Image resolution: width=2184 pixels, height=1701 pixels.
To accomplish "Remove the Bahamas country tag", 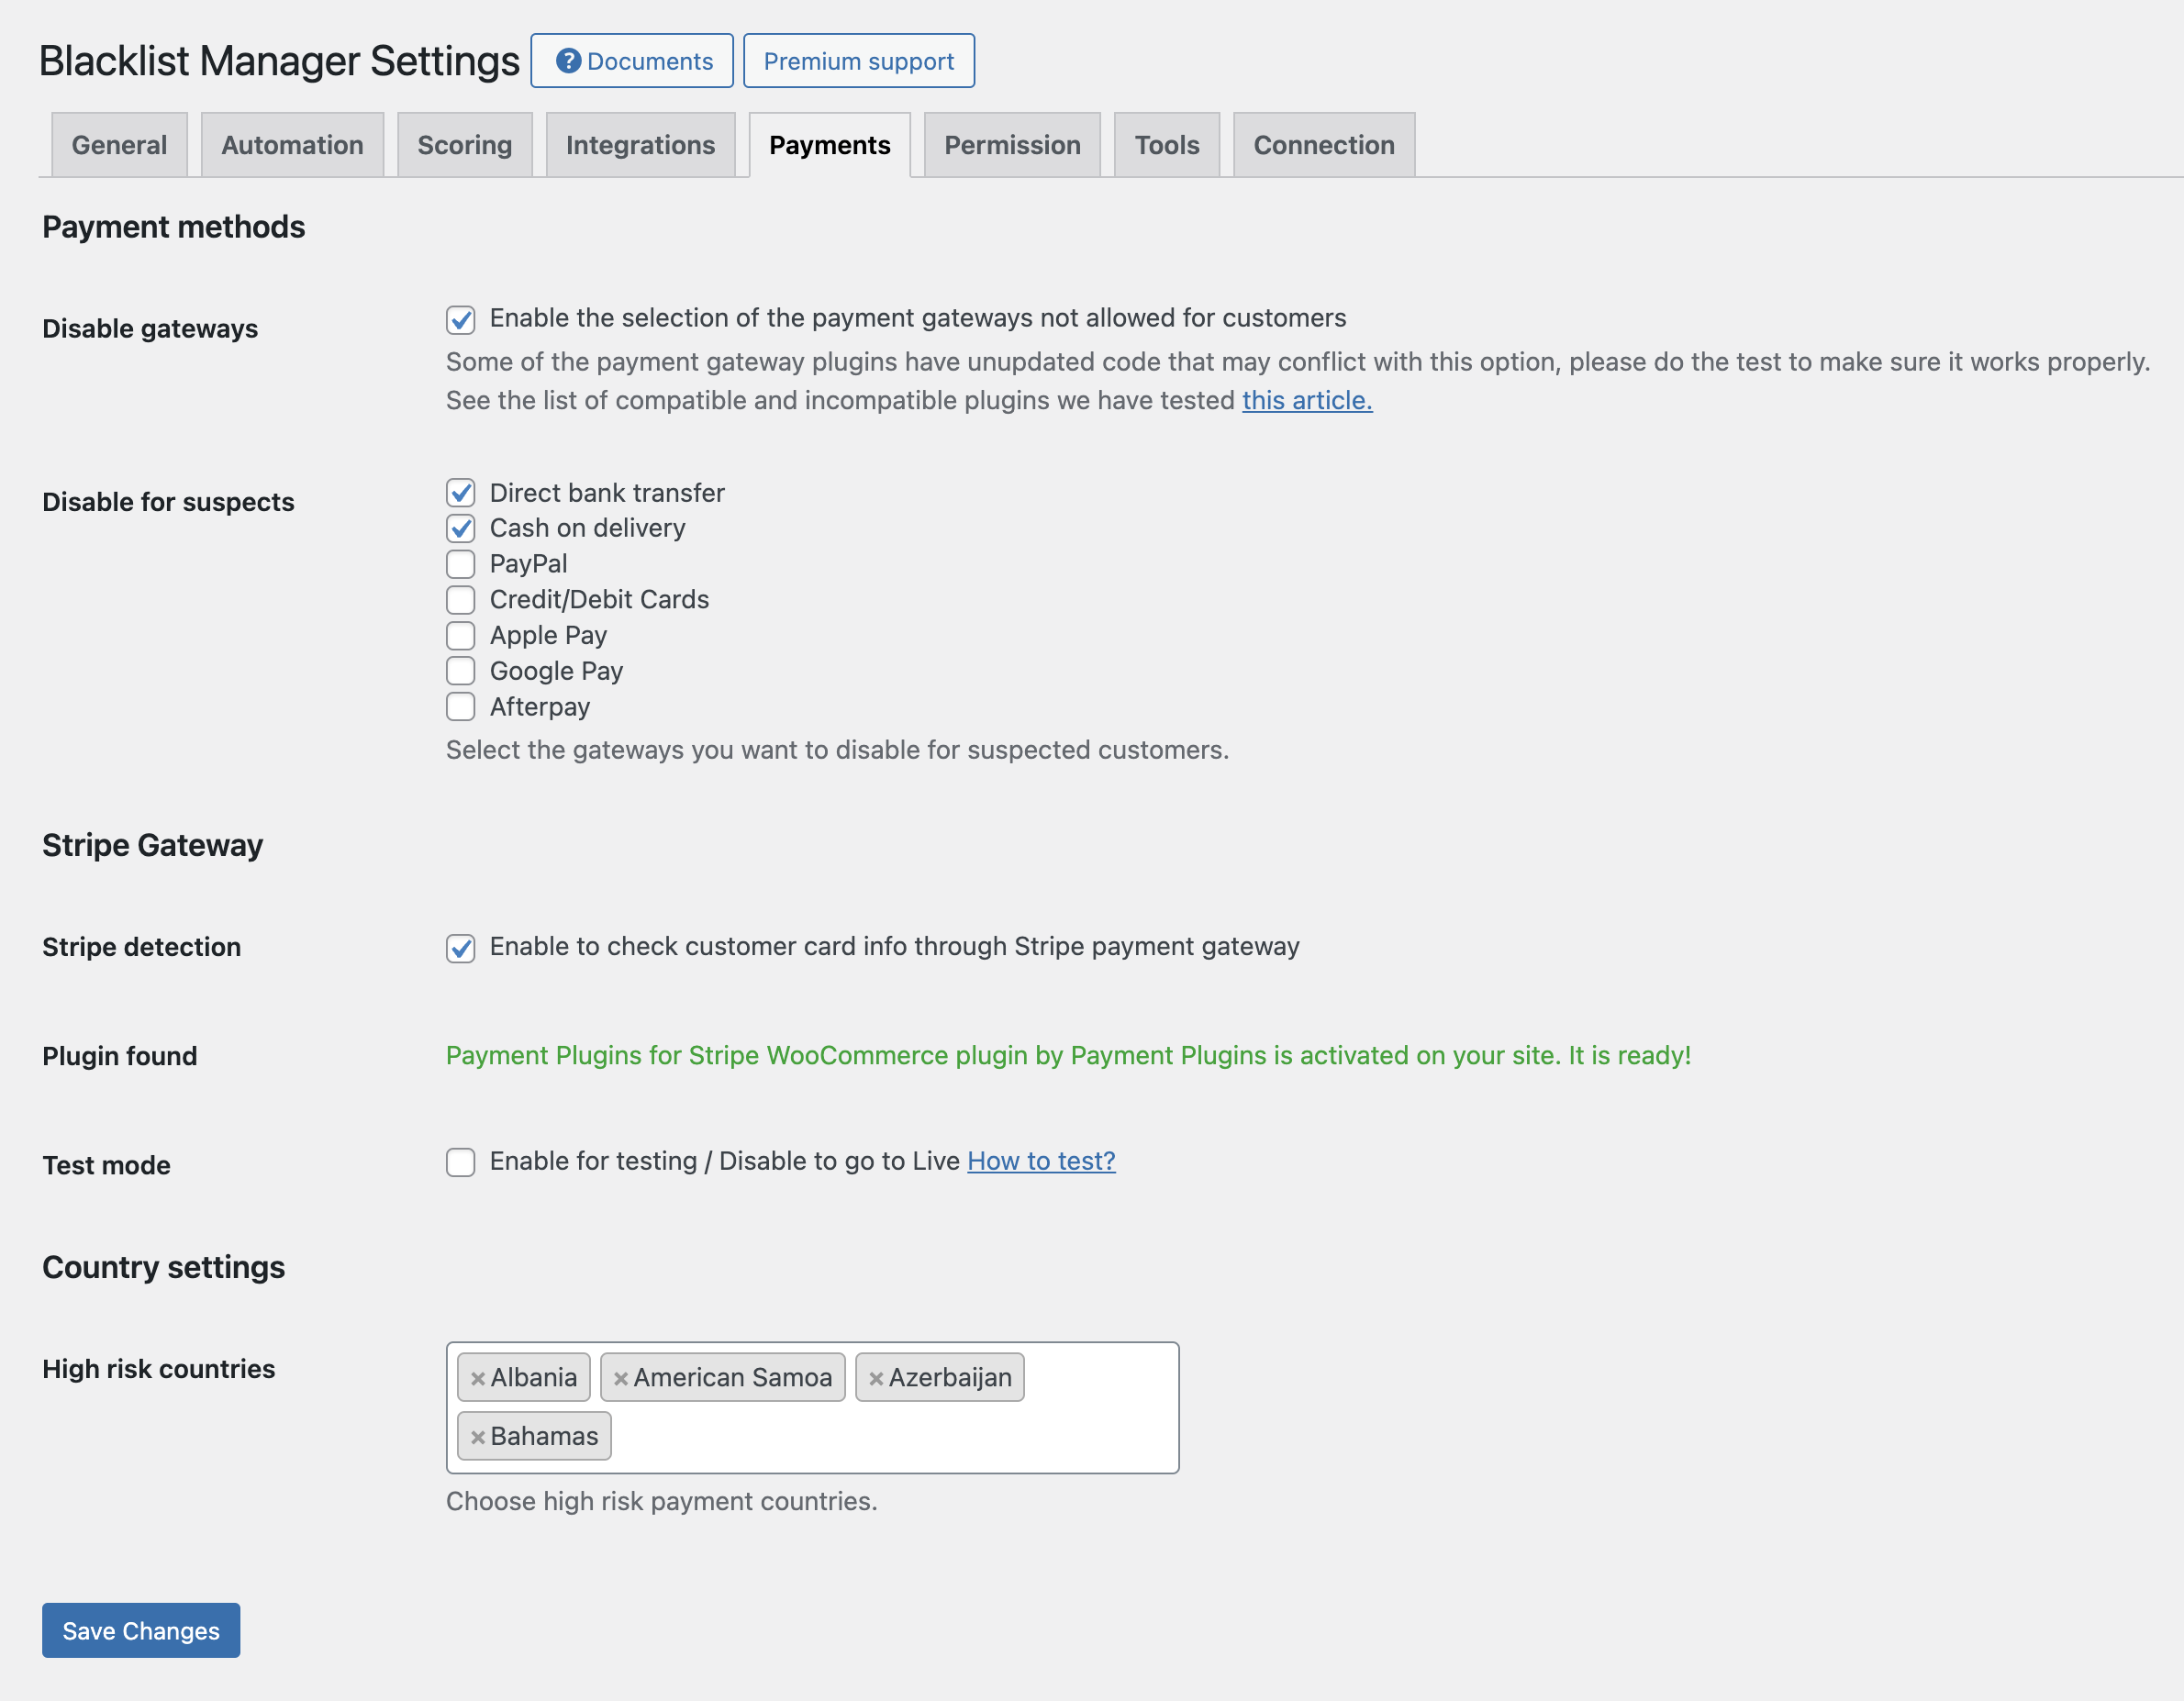I will (478, 1437).
